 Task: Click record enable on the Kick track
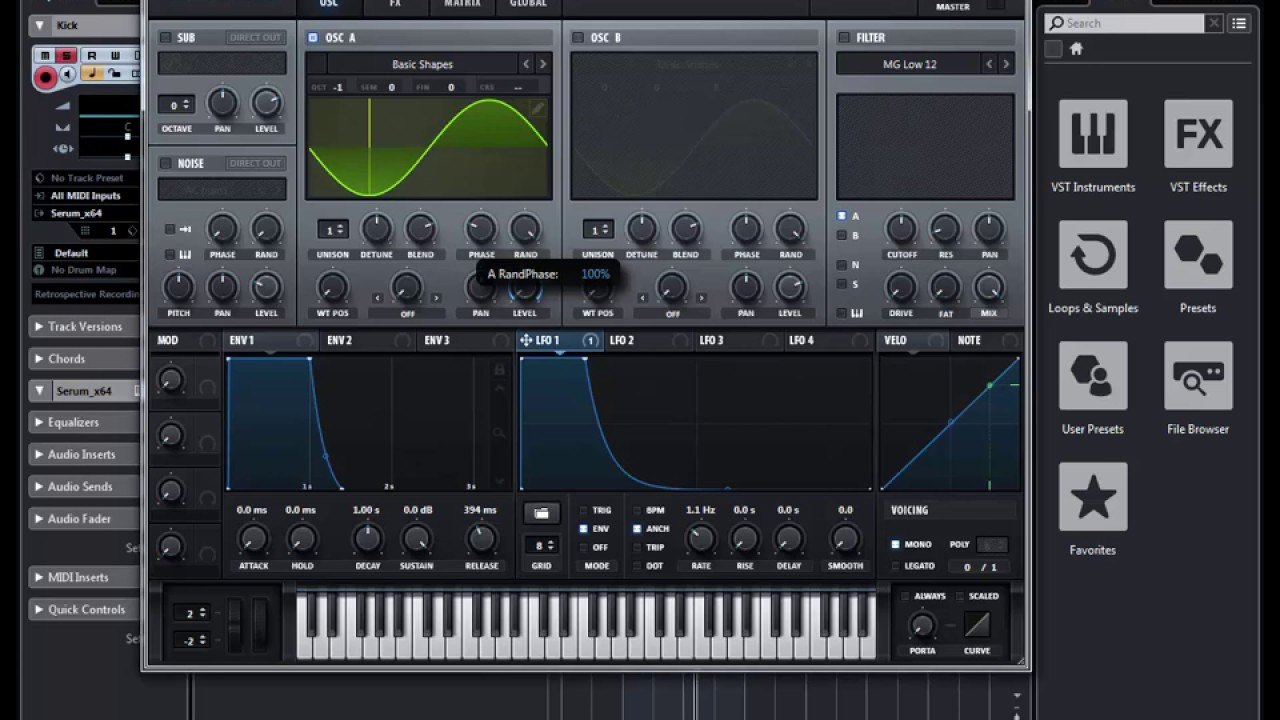(x=45, y=77)
